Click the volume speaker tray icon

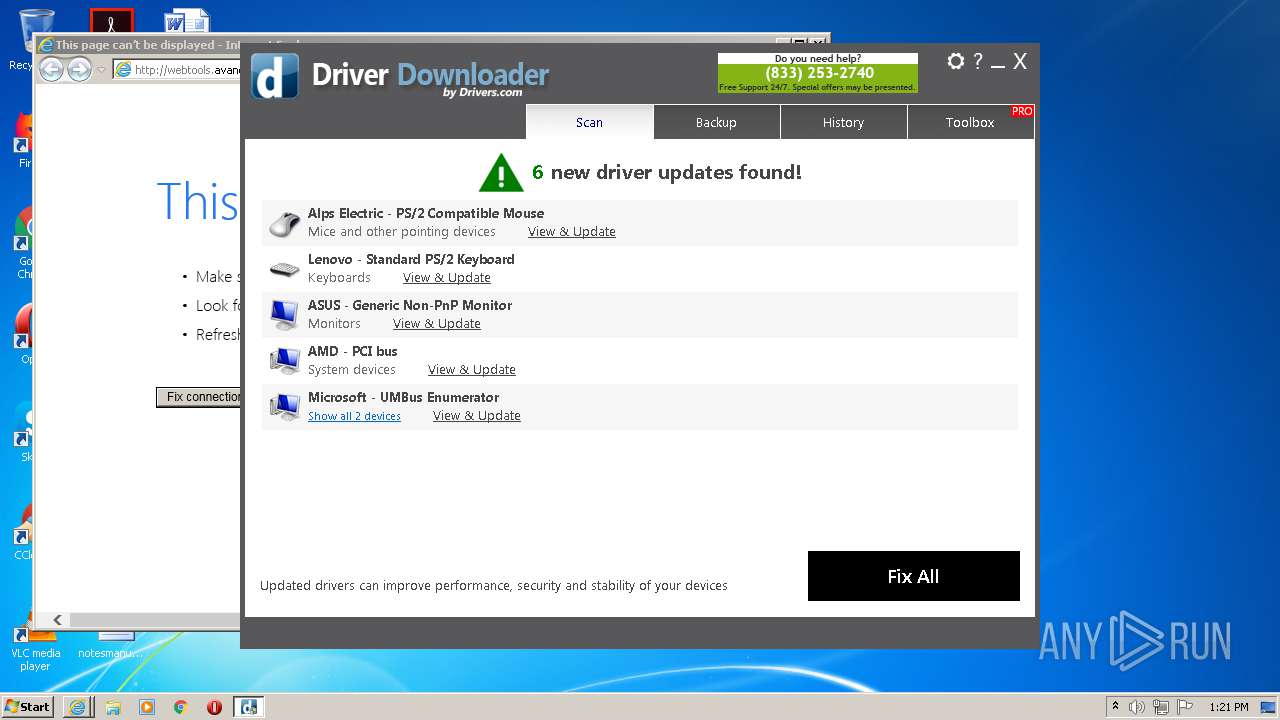click(1137, 707)
